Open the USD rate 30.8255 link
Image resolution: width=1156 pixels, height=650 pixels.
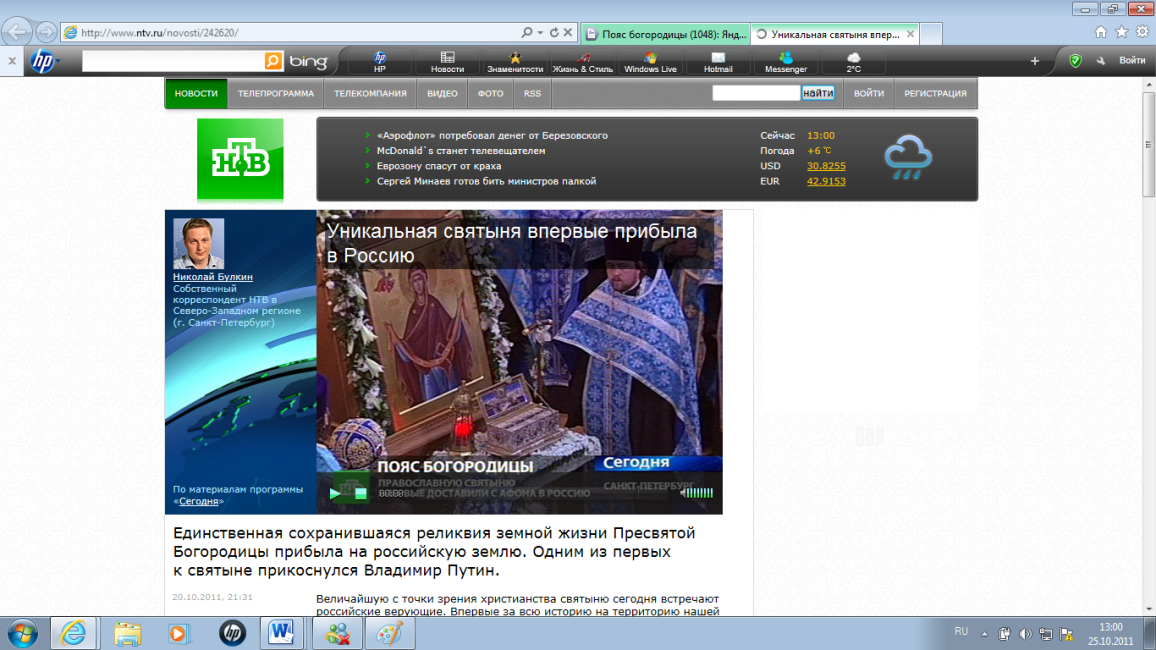tap(826, 166)
